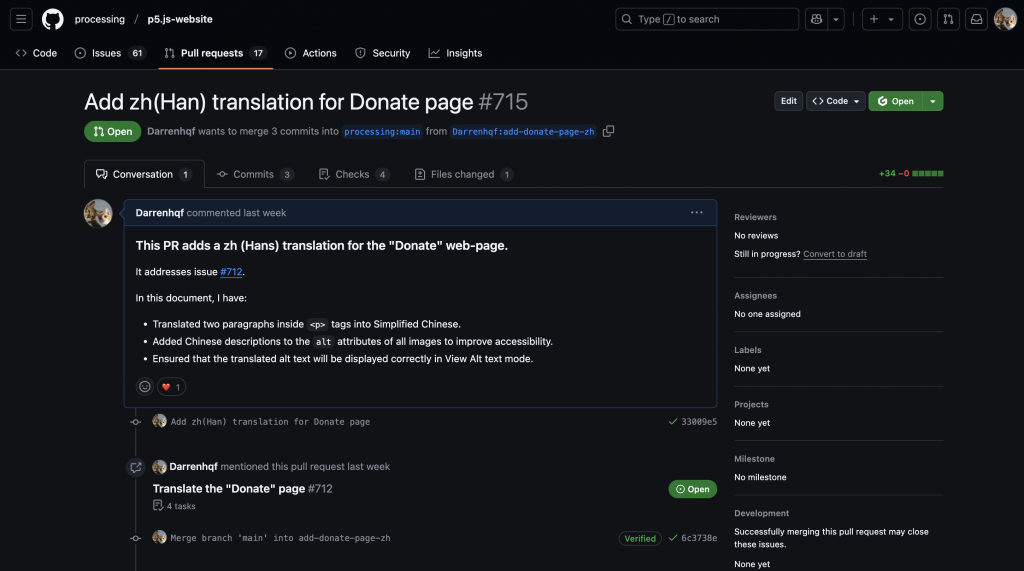Open the Pull requests tab

[x=216, y=53]
